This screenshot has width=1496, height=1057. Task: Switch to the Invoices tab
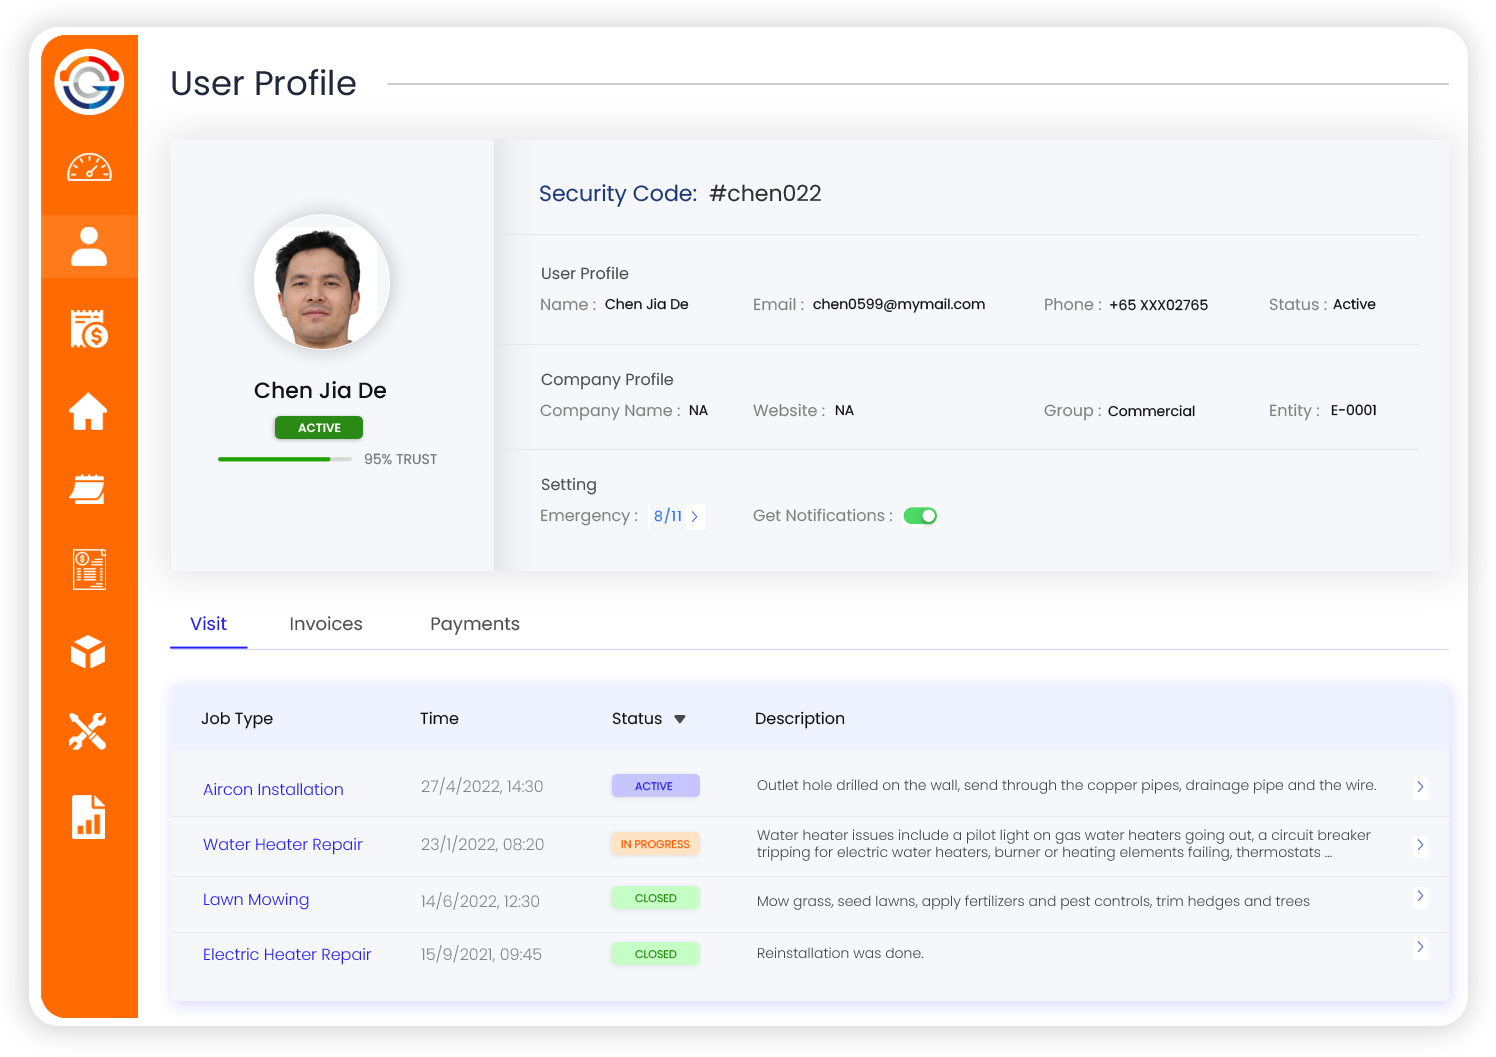pyautogui.click(x=326, y=624)
